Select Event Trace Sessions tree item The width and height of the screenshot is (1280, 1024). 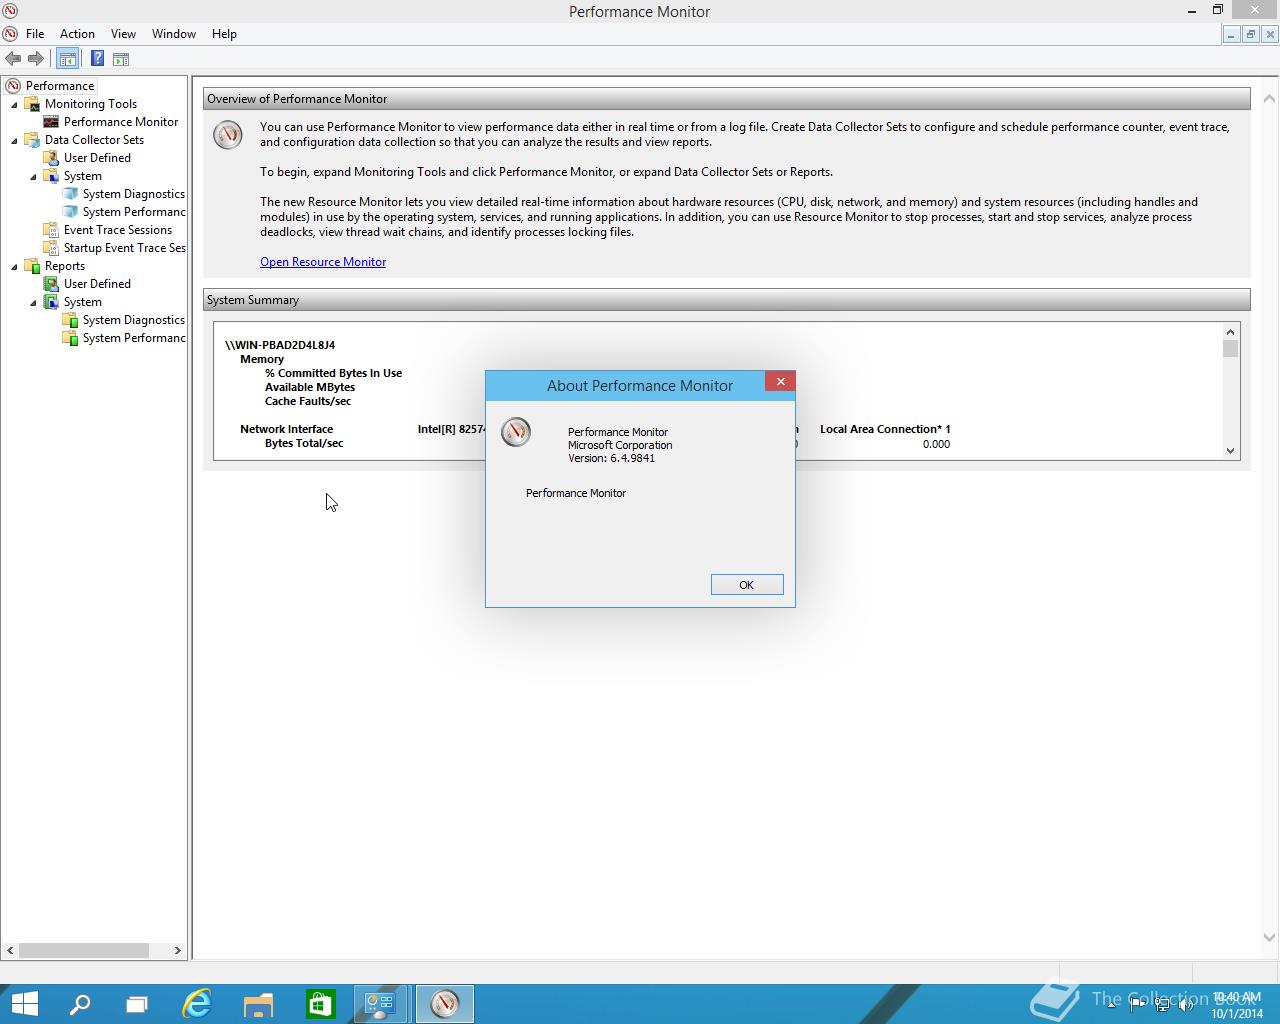tap(118, 230)
